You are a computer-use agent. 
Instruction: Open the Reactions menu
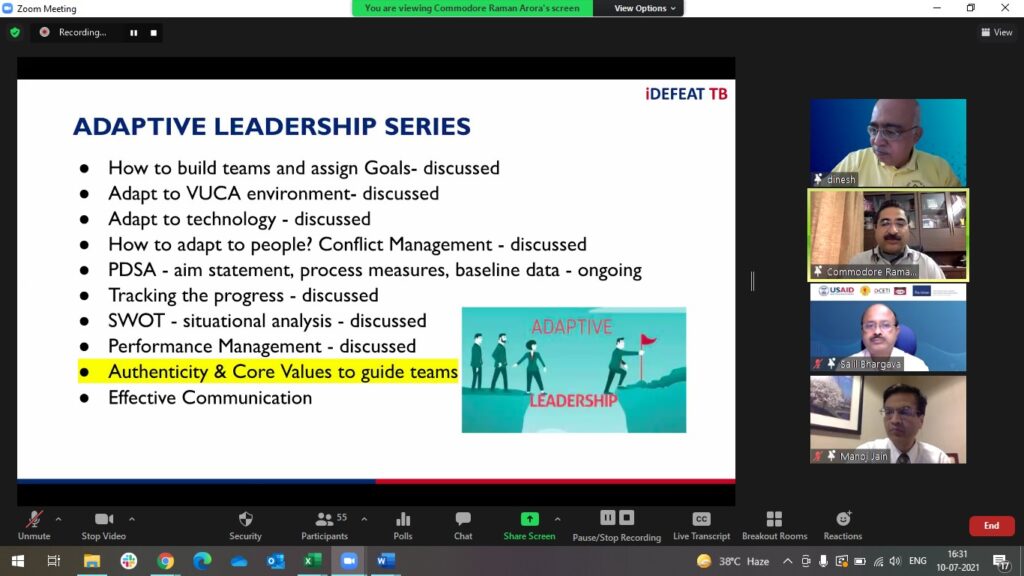click(x=843, y=523)
